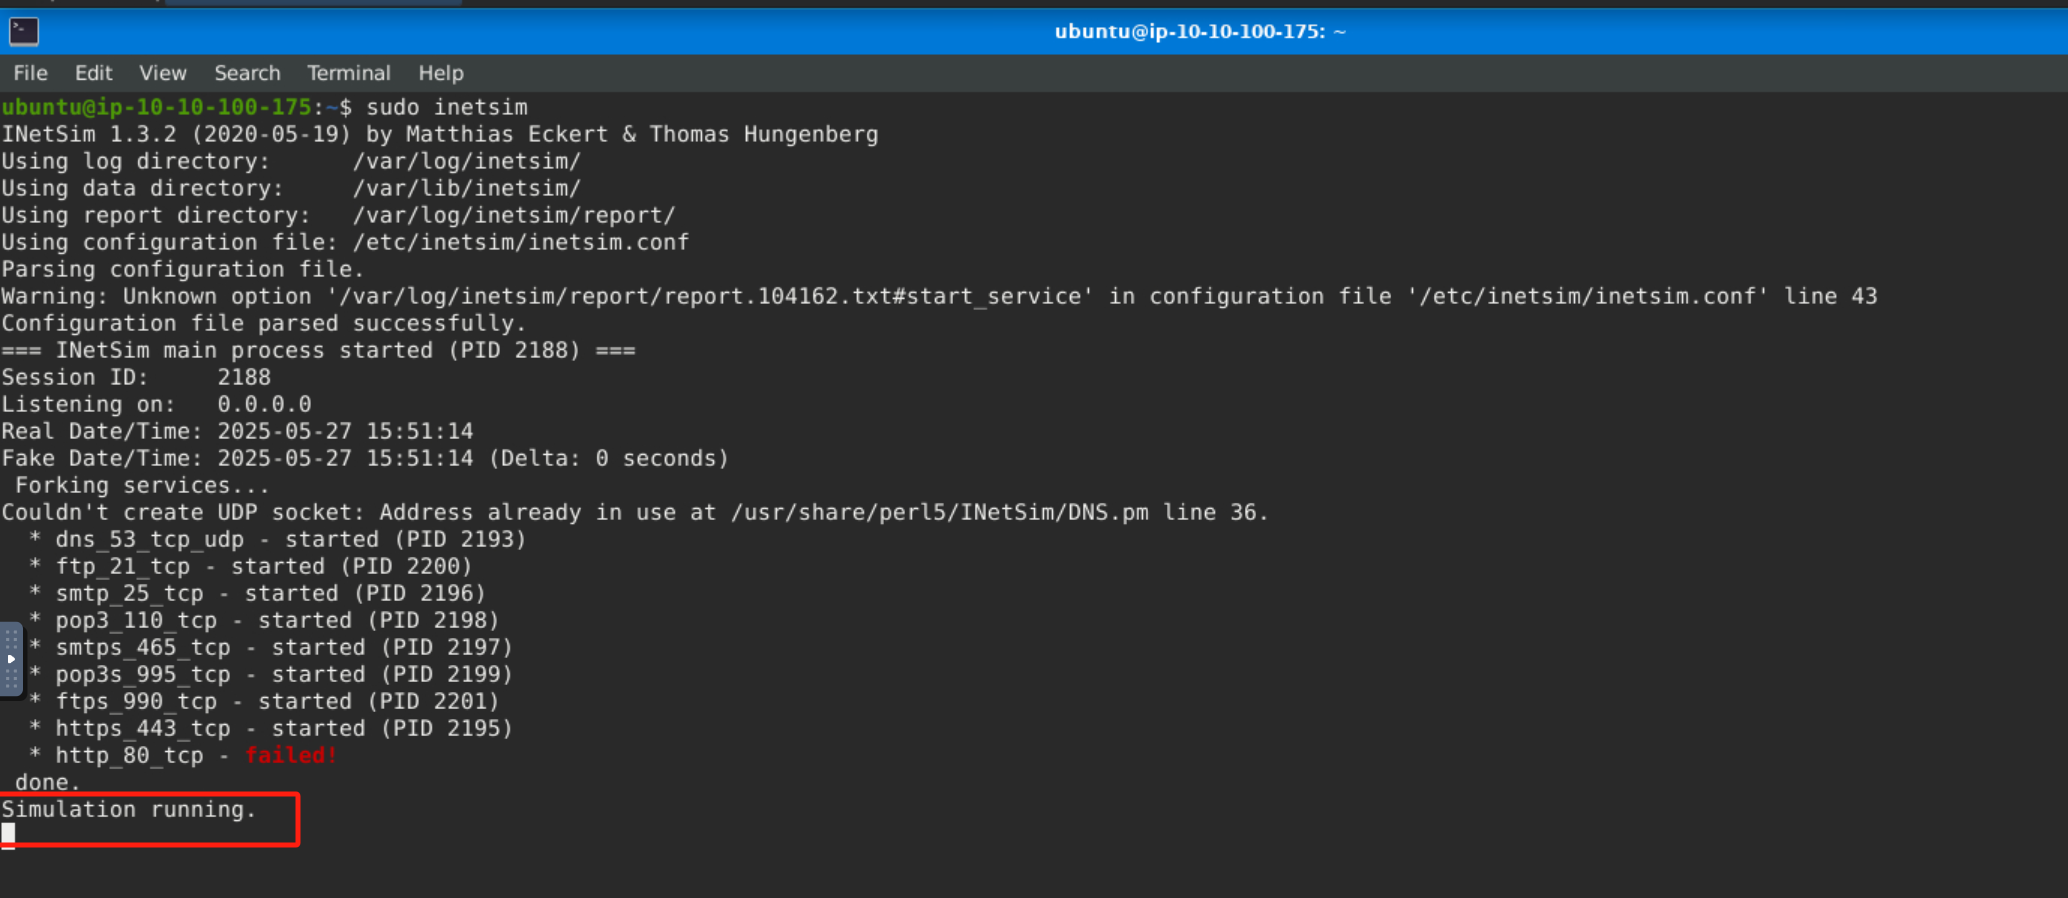Image resolution: width=2068 pixels, height=898 pixels.
Task: Open the Search menu
Action: [247, 73]
